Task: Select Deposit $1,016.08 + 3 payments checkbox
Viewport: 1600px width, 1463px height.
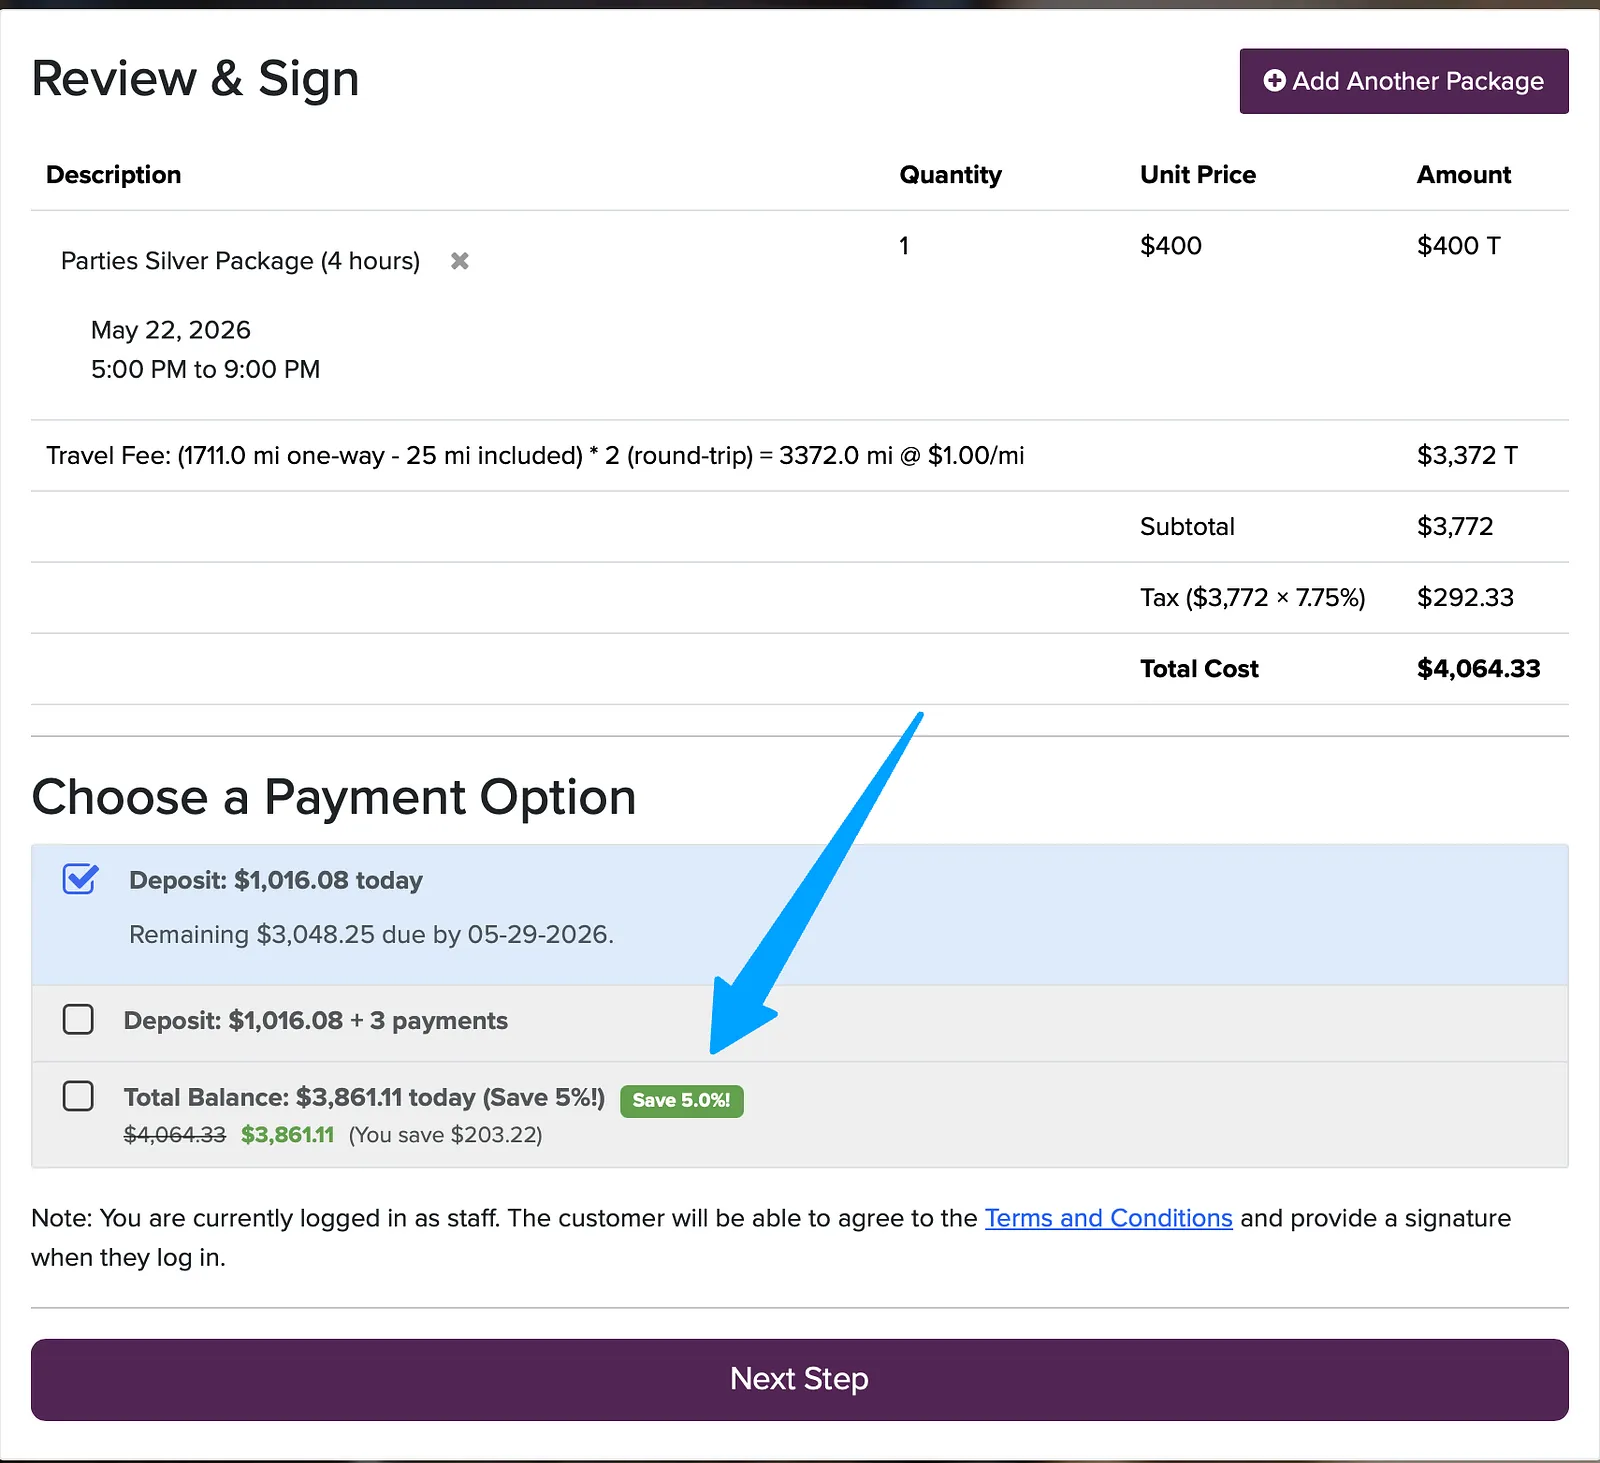Action: coord(78,1019)
